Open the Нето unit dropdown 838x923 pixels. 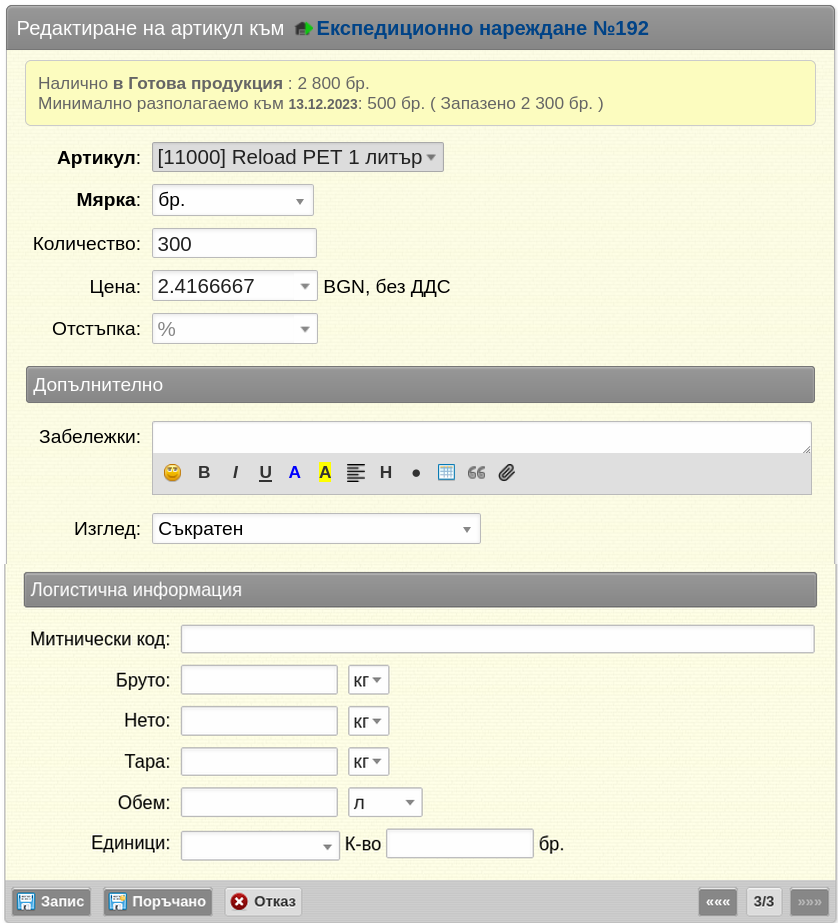click(368, 721)
